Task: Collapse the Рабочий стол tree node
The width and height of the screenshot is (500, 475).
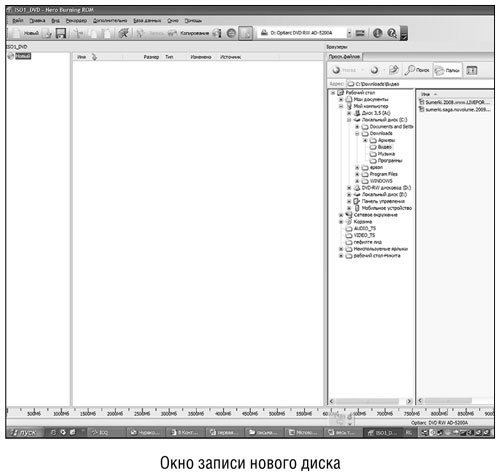Action: point(333,93)
